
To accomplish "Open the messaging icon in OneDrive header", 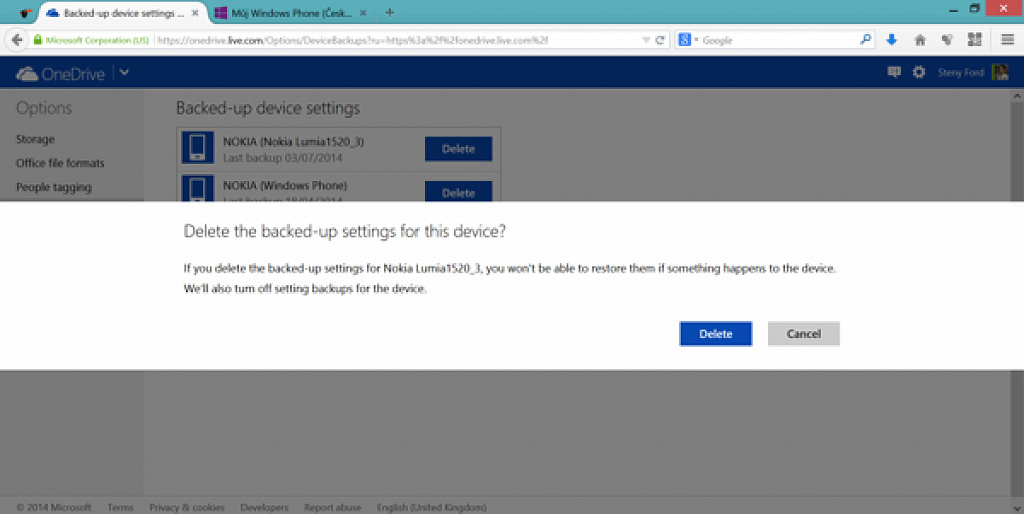I will point(894,72).
